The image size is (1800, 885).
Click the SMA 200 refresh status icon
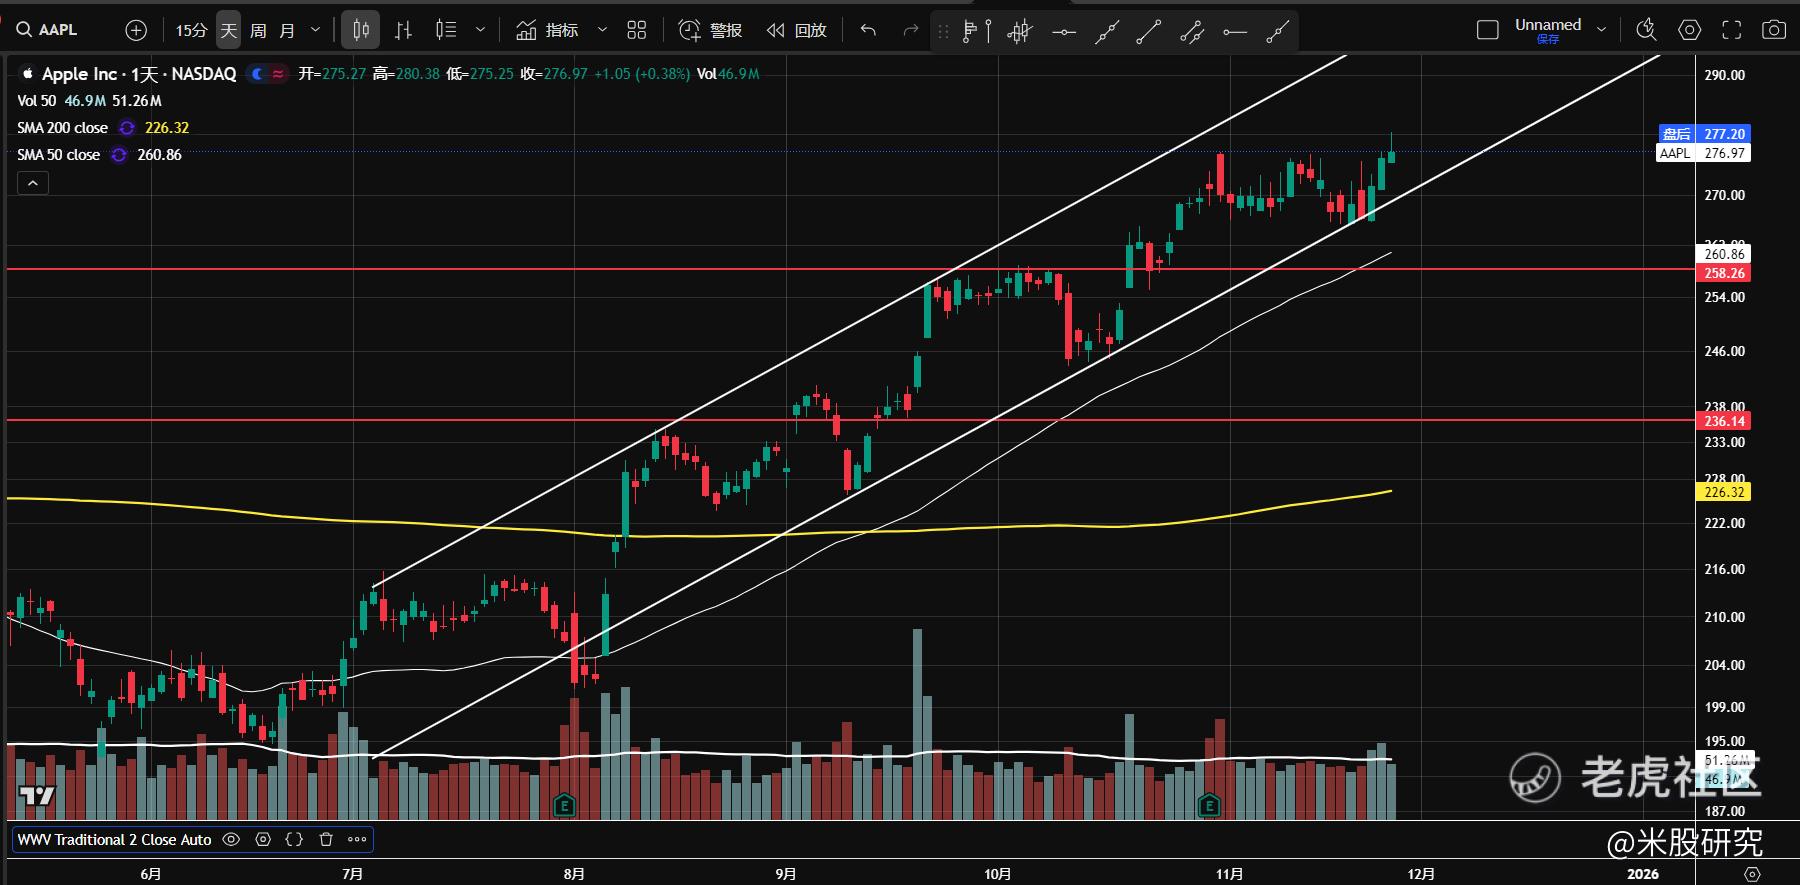[x=127, y=128]
